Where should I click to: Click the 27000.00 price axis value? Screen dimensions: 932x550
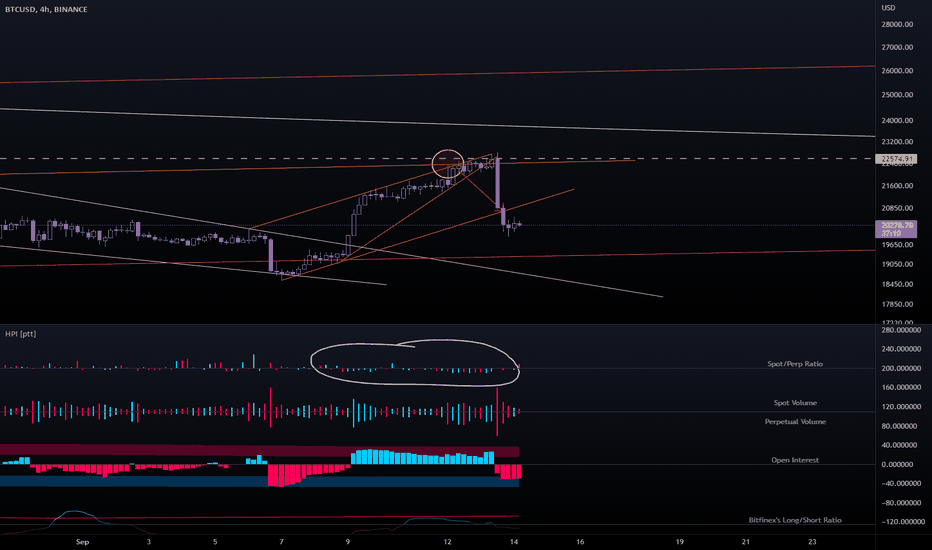898,47
